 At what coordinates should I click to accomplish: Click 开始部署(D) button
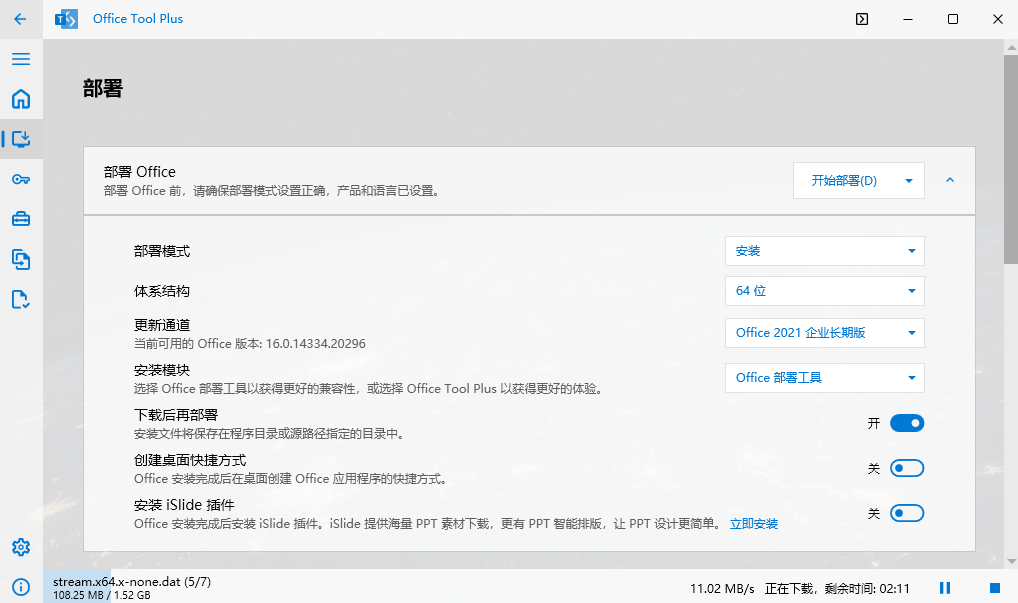click(844, 180)
